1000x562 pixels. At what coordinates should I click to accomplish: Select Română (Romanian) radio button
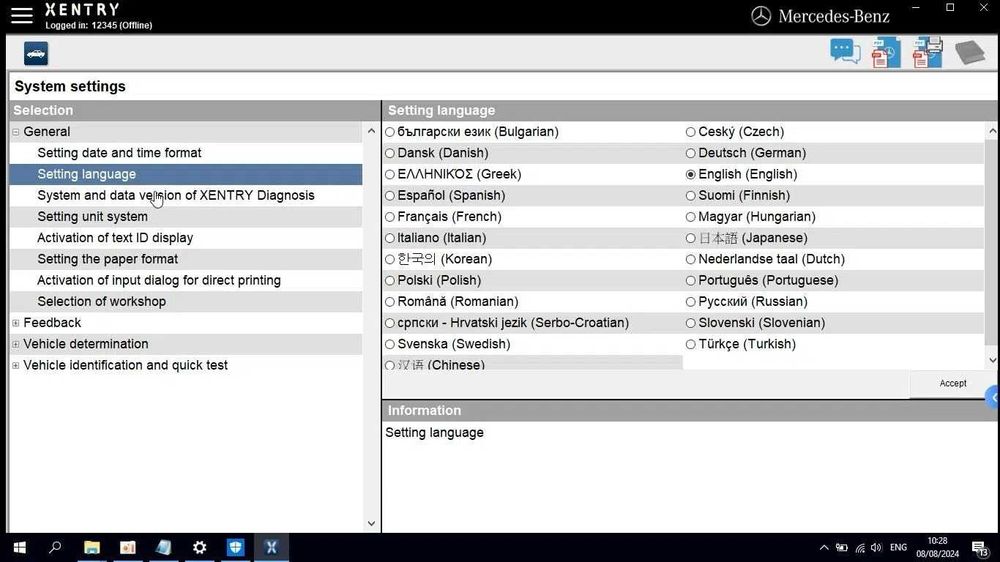[390, 302]
